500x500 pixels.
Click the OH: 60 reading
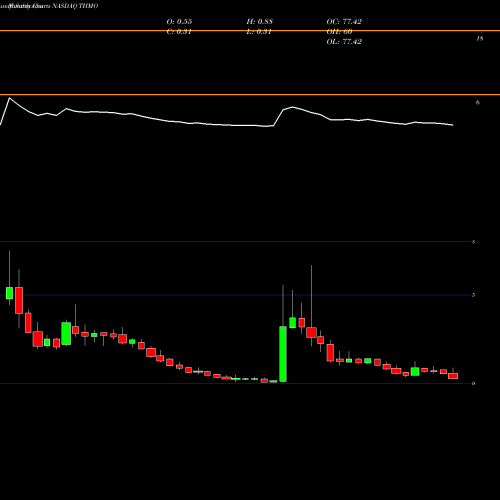[339, 32]
